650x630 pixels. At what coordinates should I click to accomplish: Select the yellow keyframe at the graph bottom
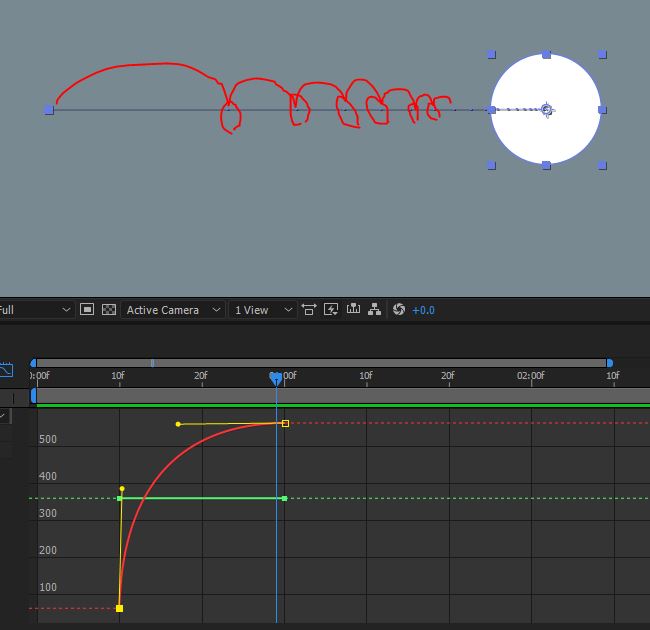(x=119, y=608)
